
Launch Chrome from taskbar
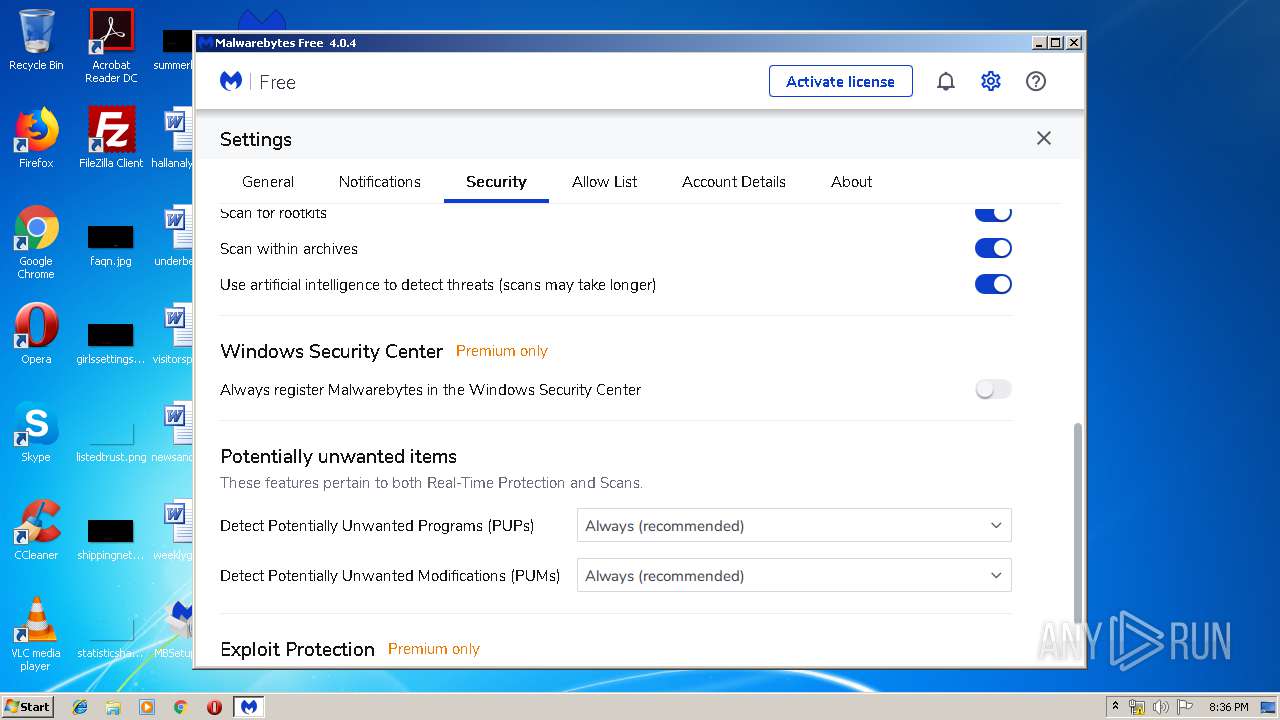[x=180, y=706]
